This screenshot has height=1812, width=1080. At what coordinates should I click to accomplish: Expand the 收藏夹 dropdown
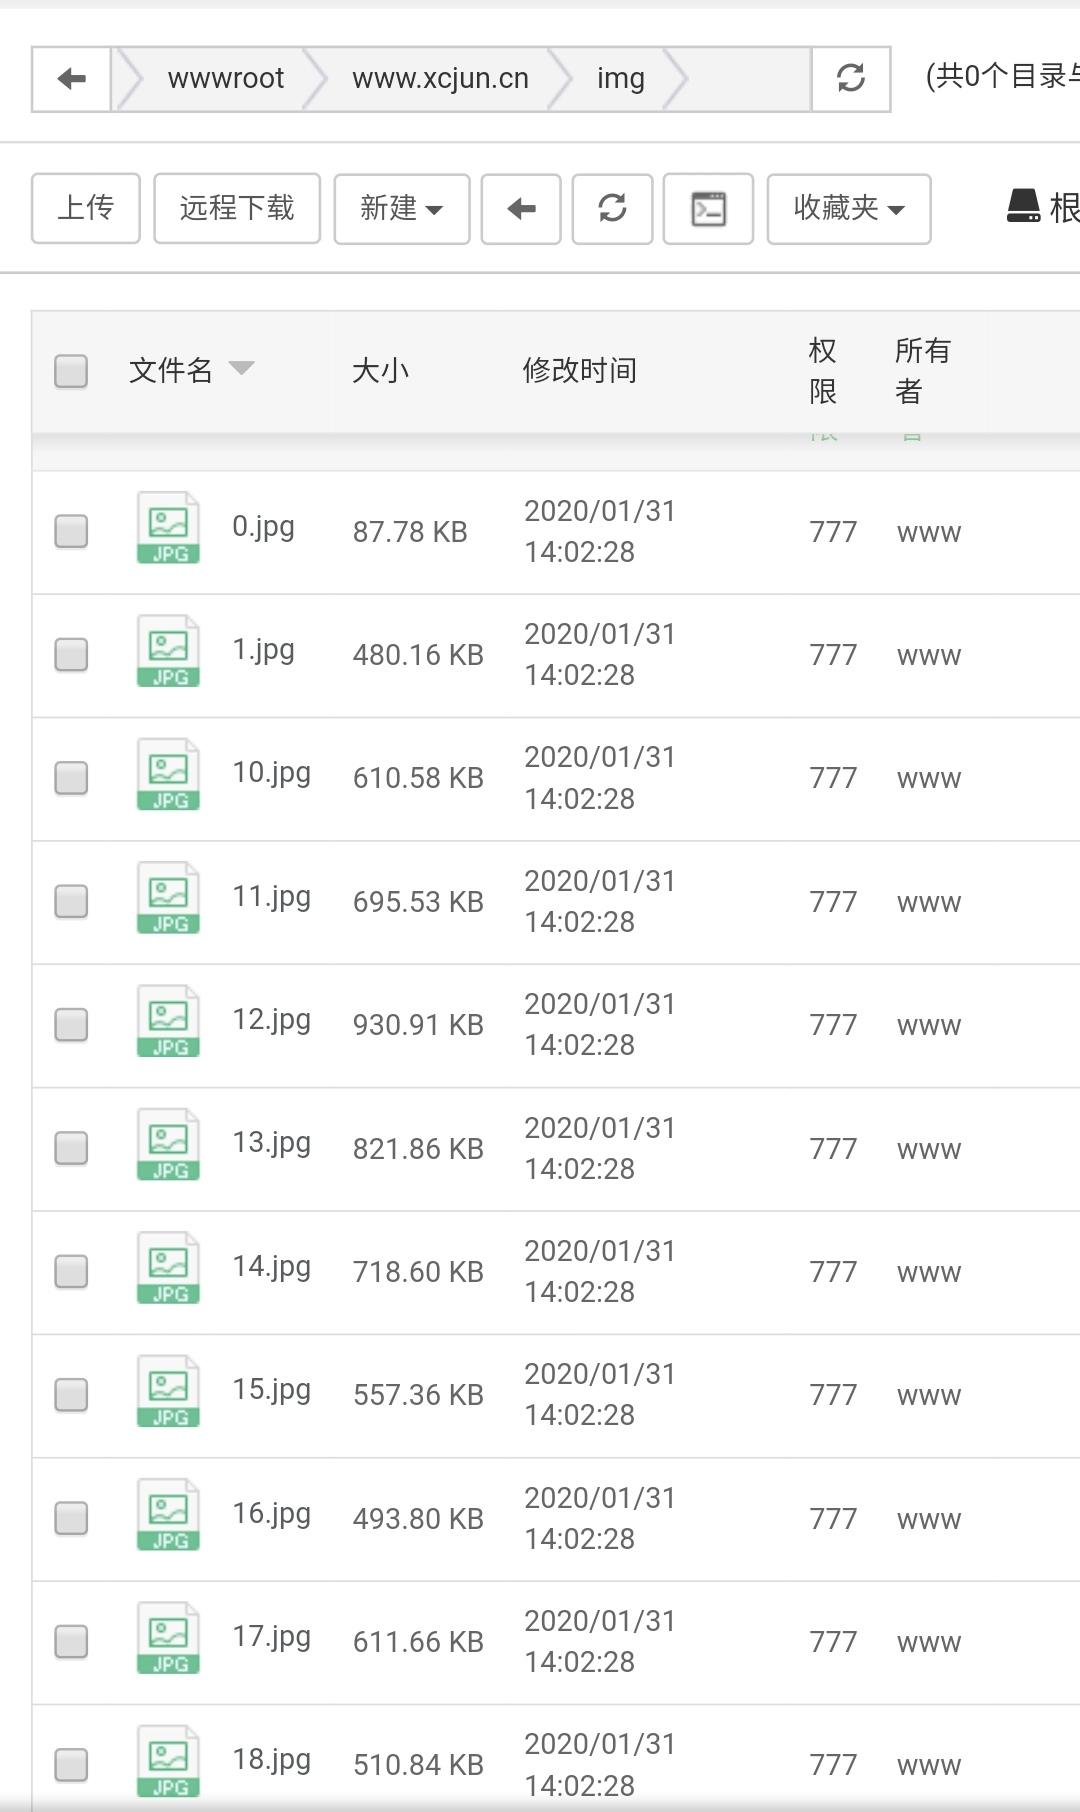849,209
